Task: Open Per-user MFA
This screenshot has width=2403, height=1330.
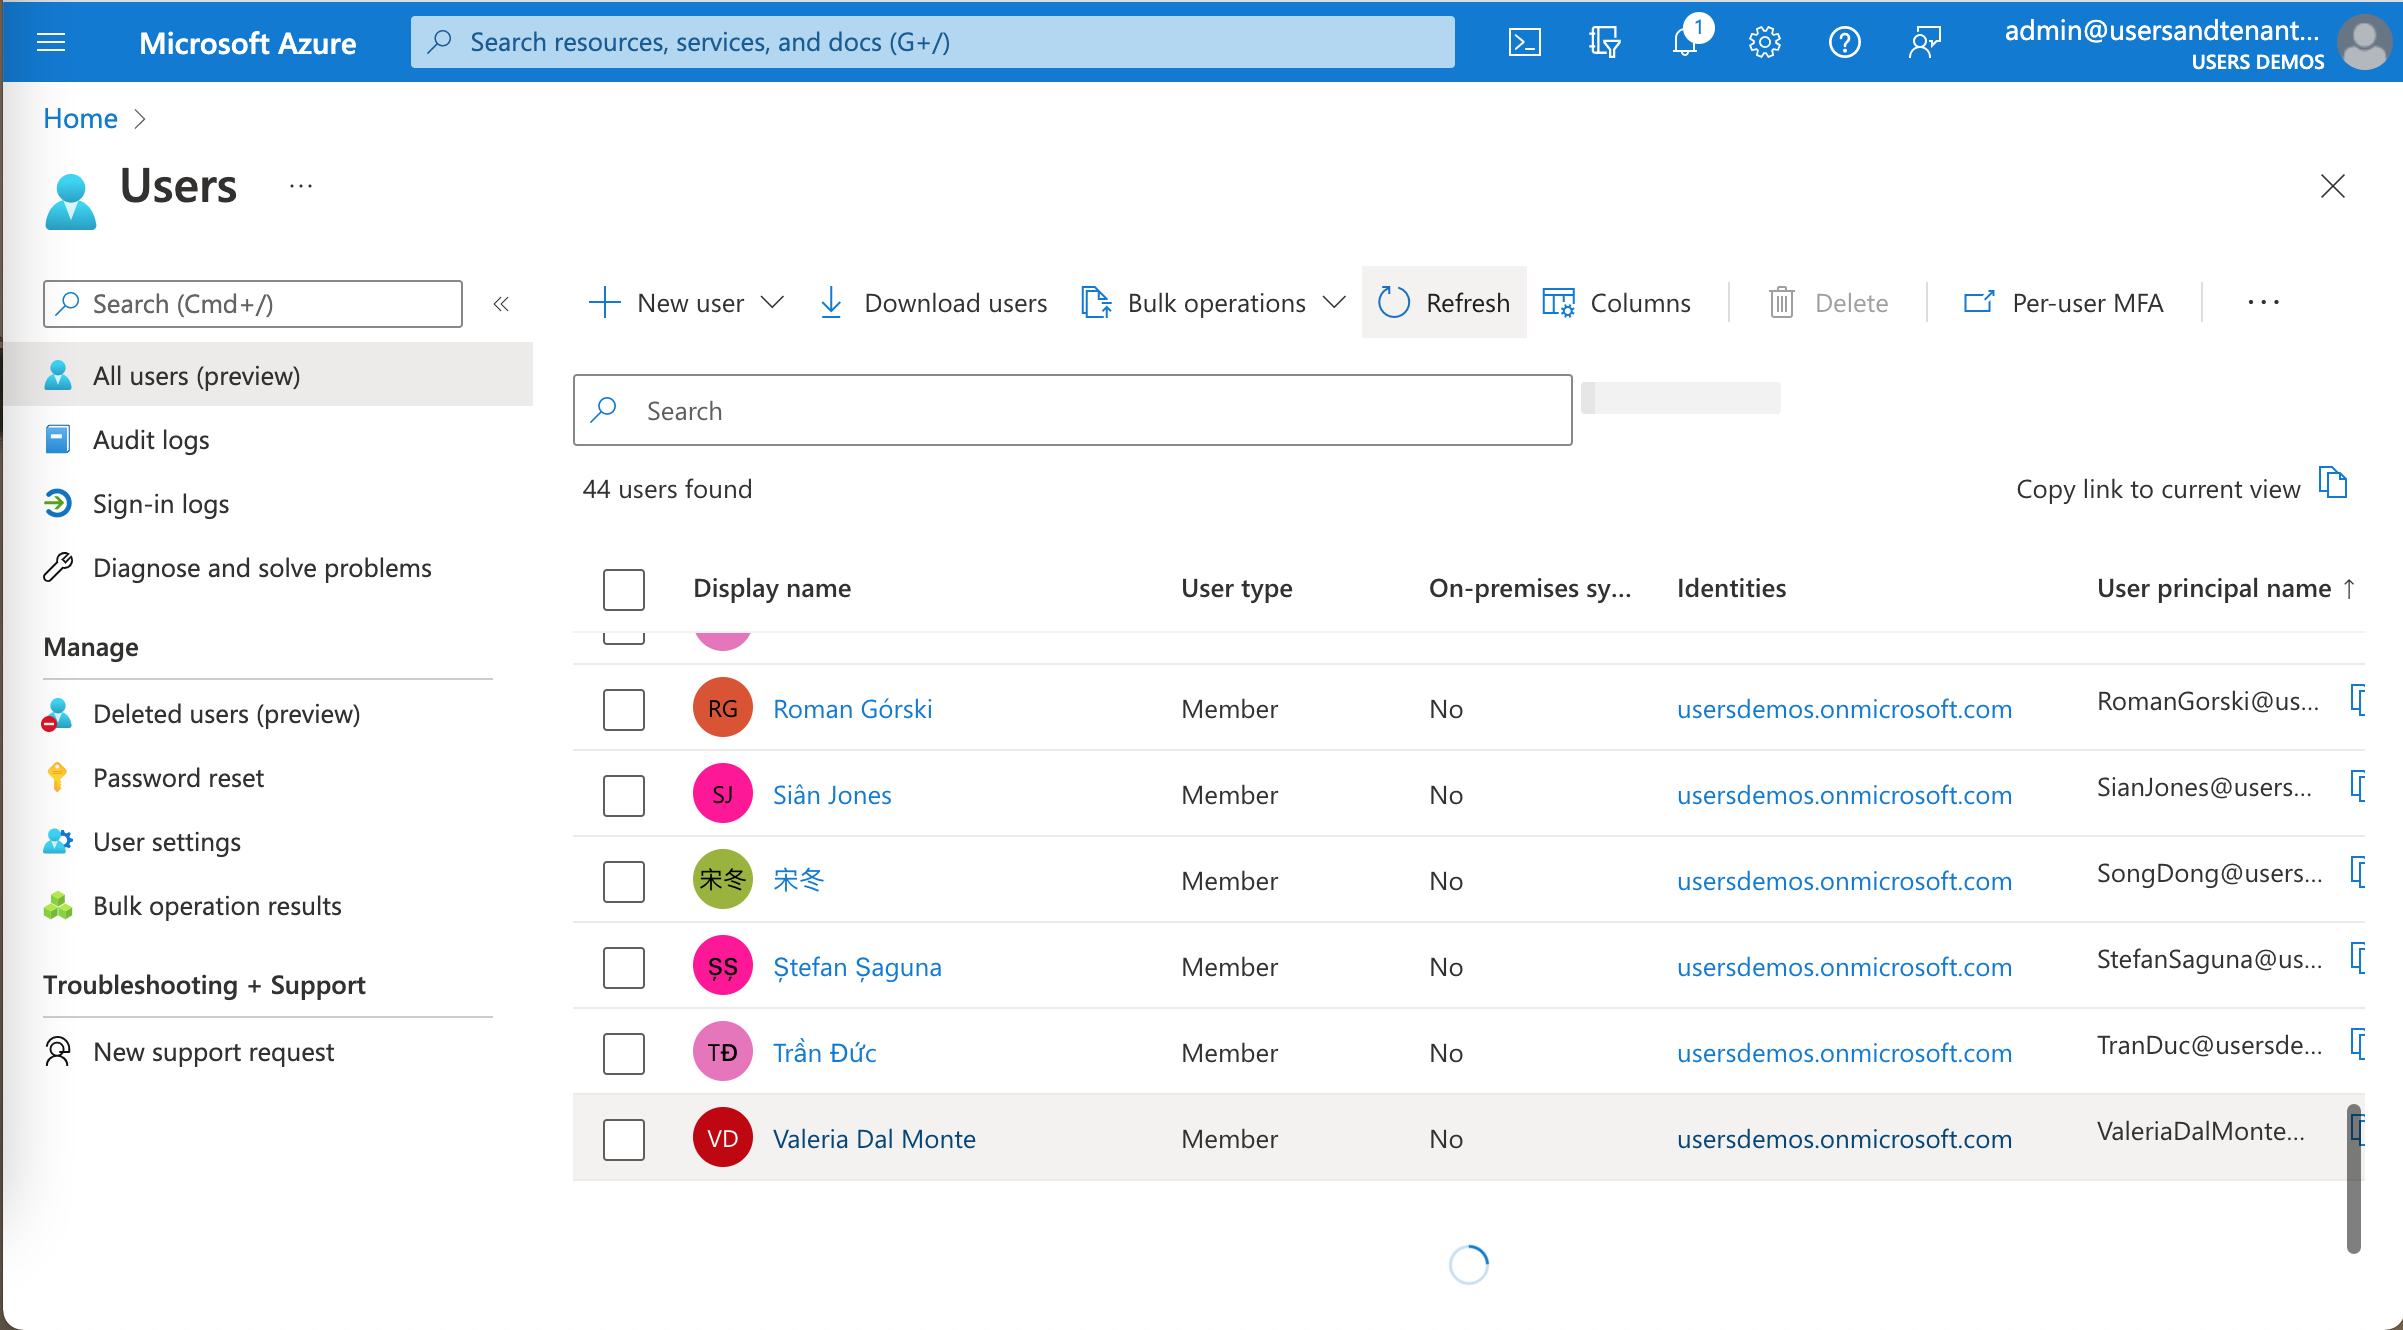Action: pyautogui.click(x=2063, y=302)
